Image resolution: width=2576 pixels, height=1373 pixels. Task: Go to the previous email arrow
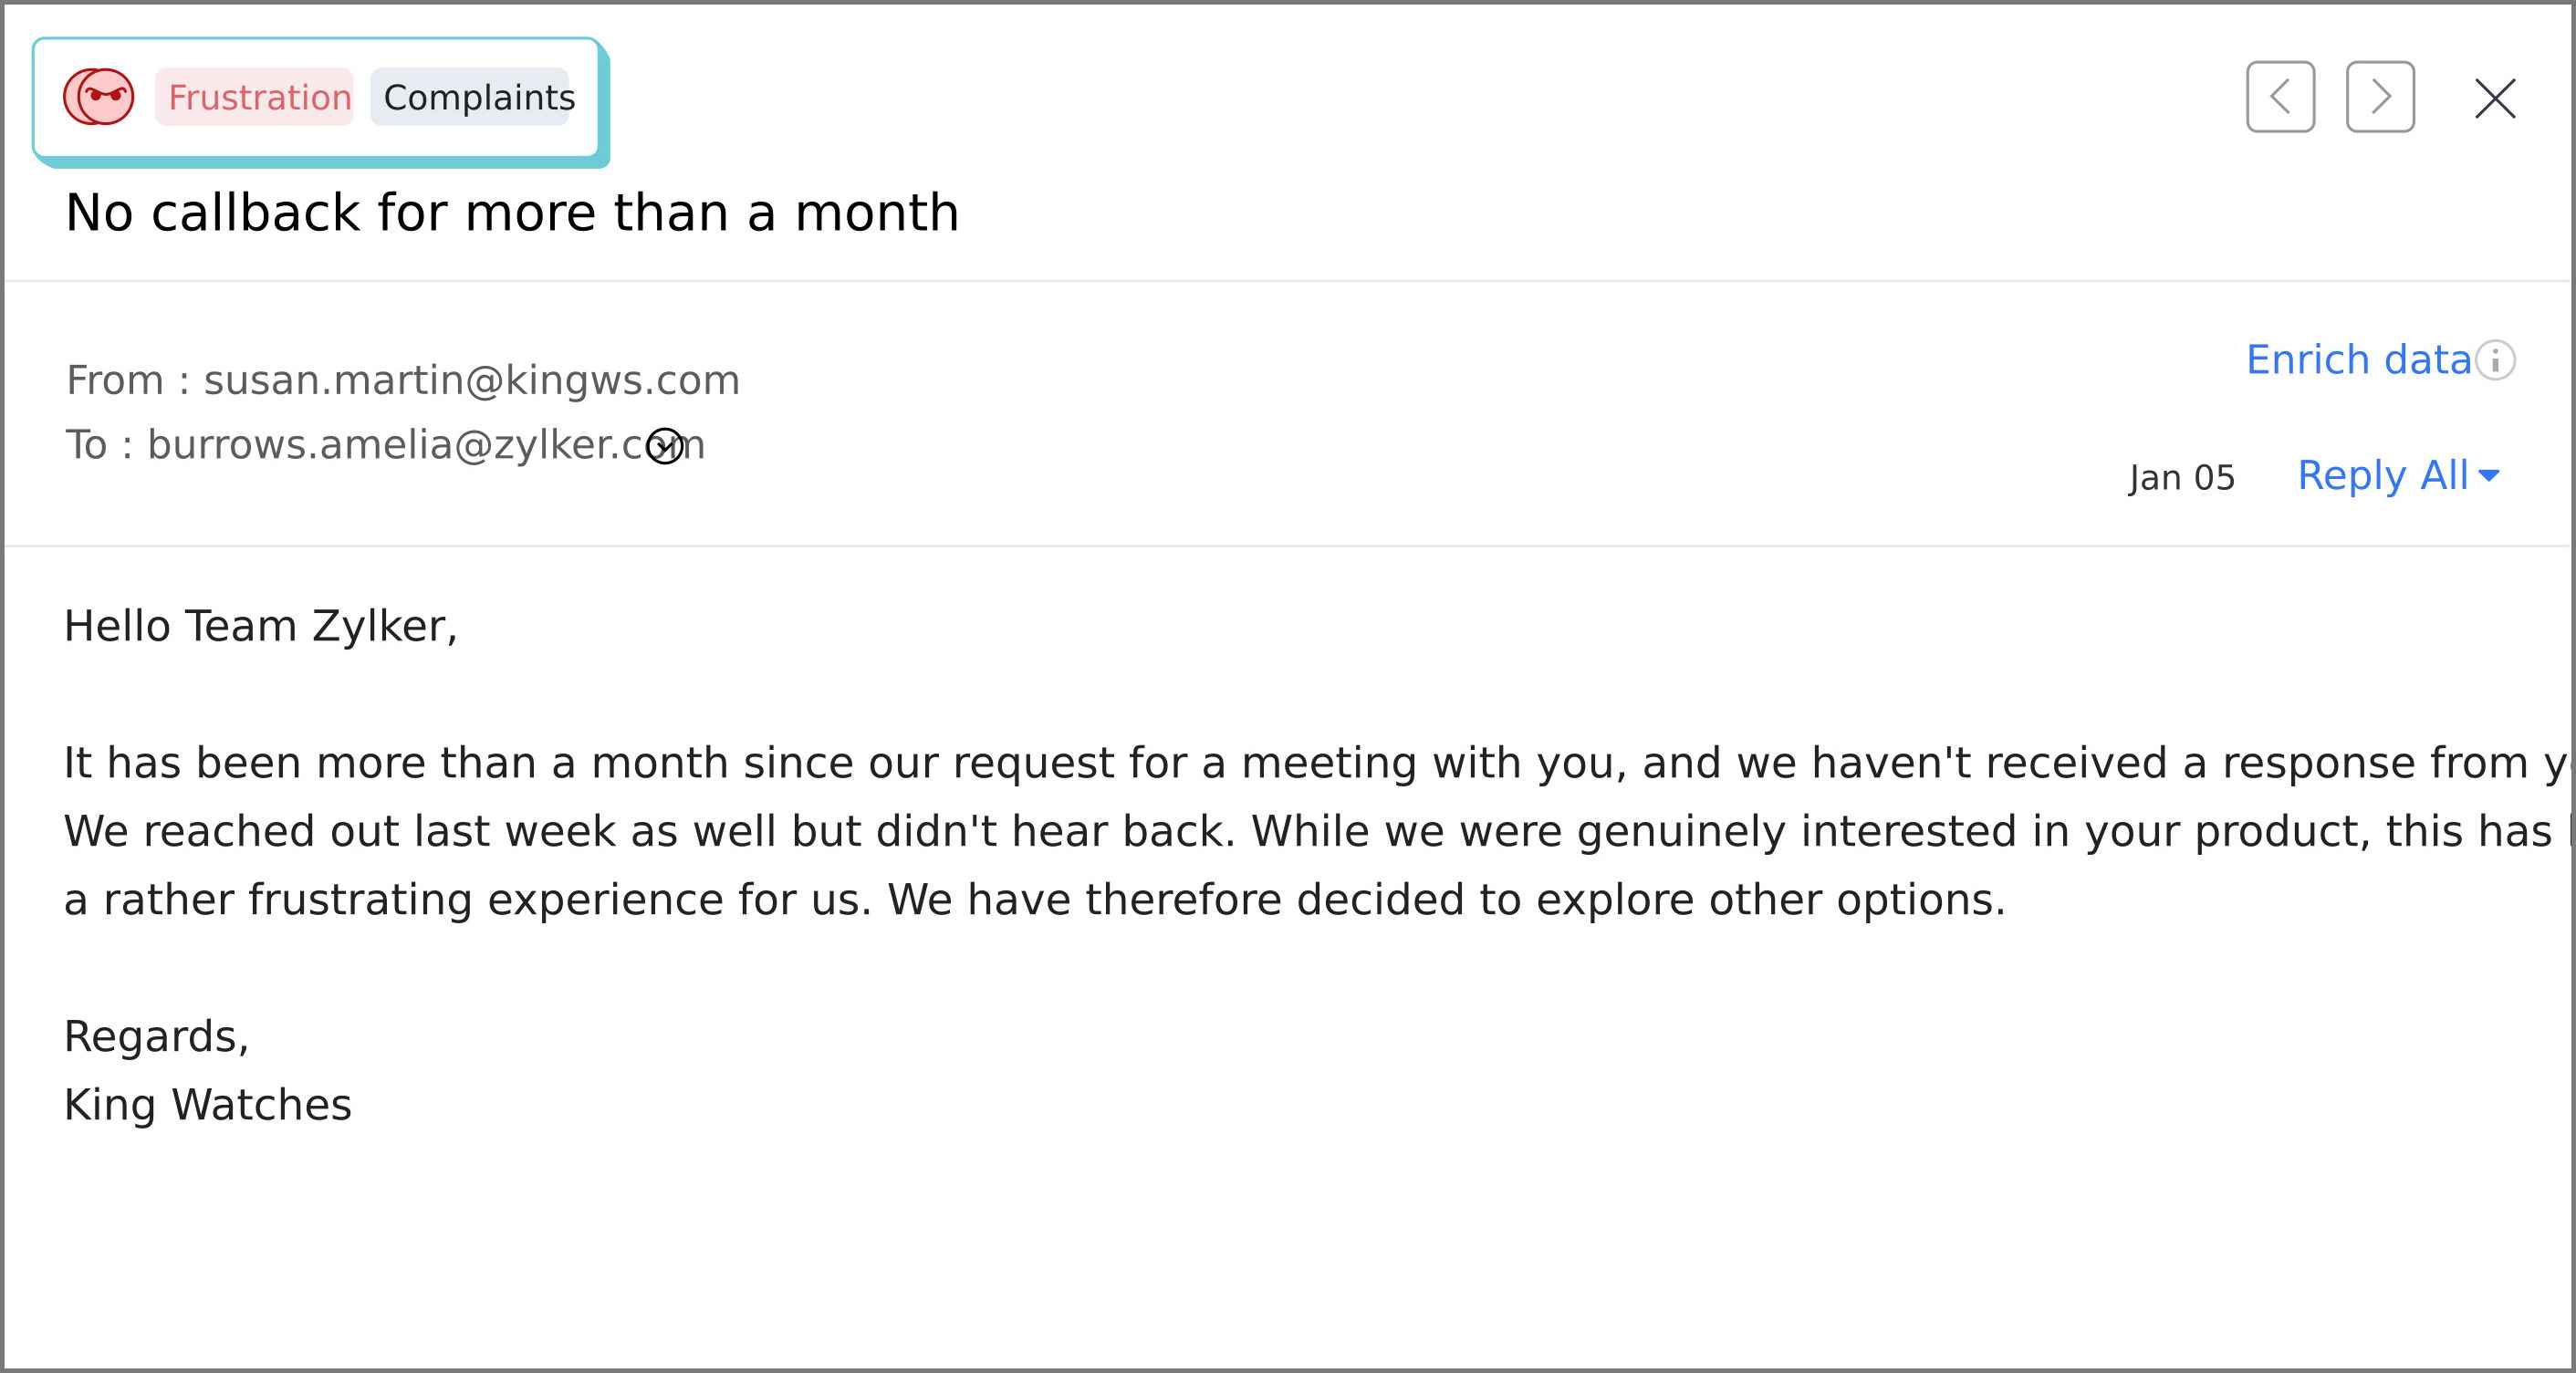coord(2280,97)
